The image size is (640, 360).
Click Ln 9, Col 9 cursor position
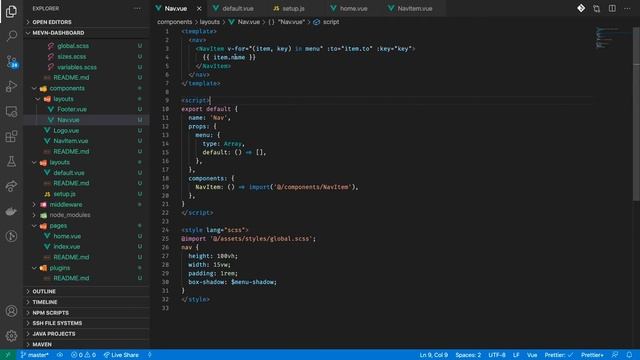(x=433, y=355)
